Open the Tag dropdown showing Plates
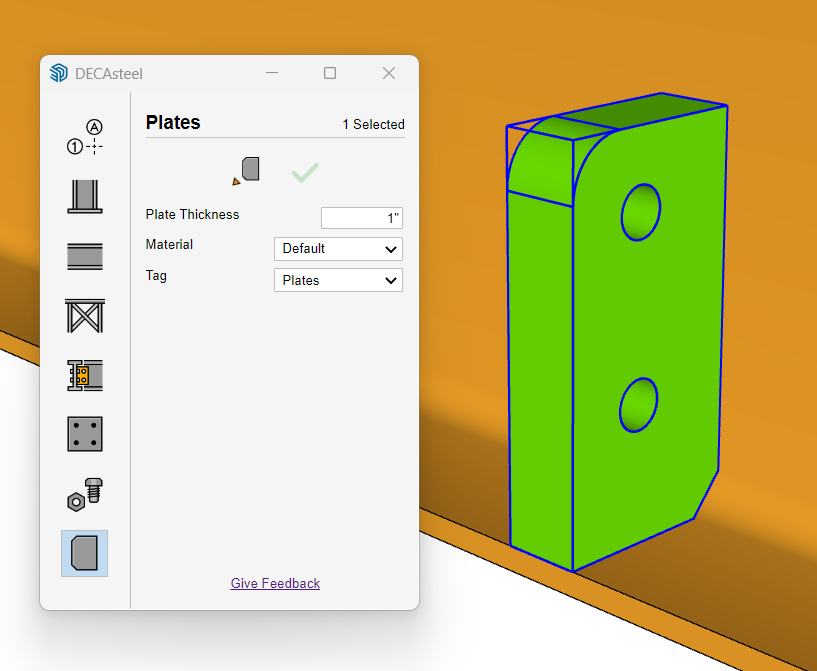 point(338,280)
